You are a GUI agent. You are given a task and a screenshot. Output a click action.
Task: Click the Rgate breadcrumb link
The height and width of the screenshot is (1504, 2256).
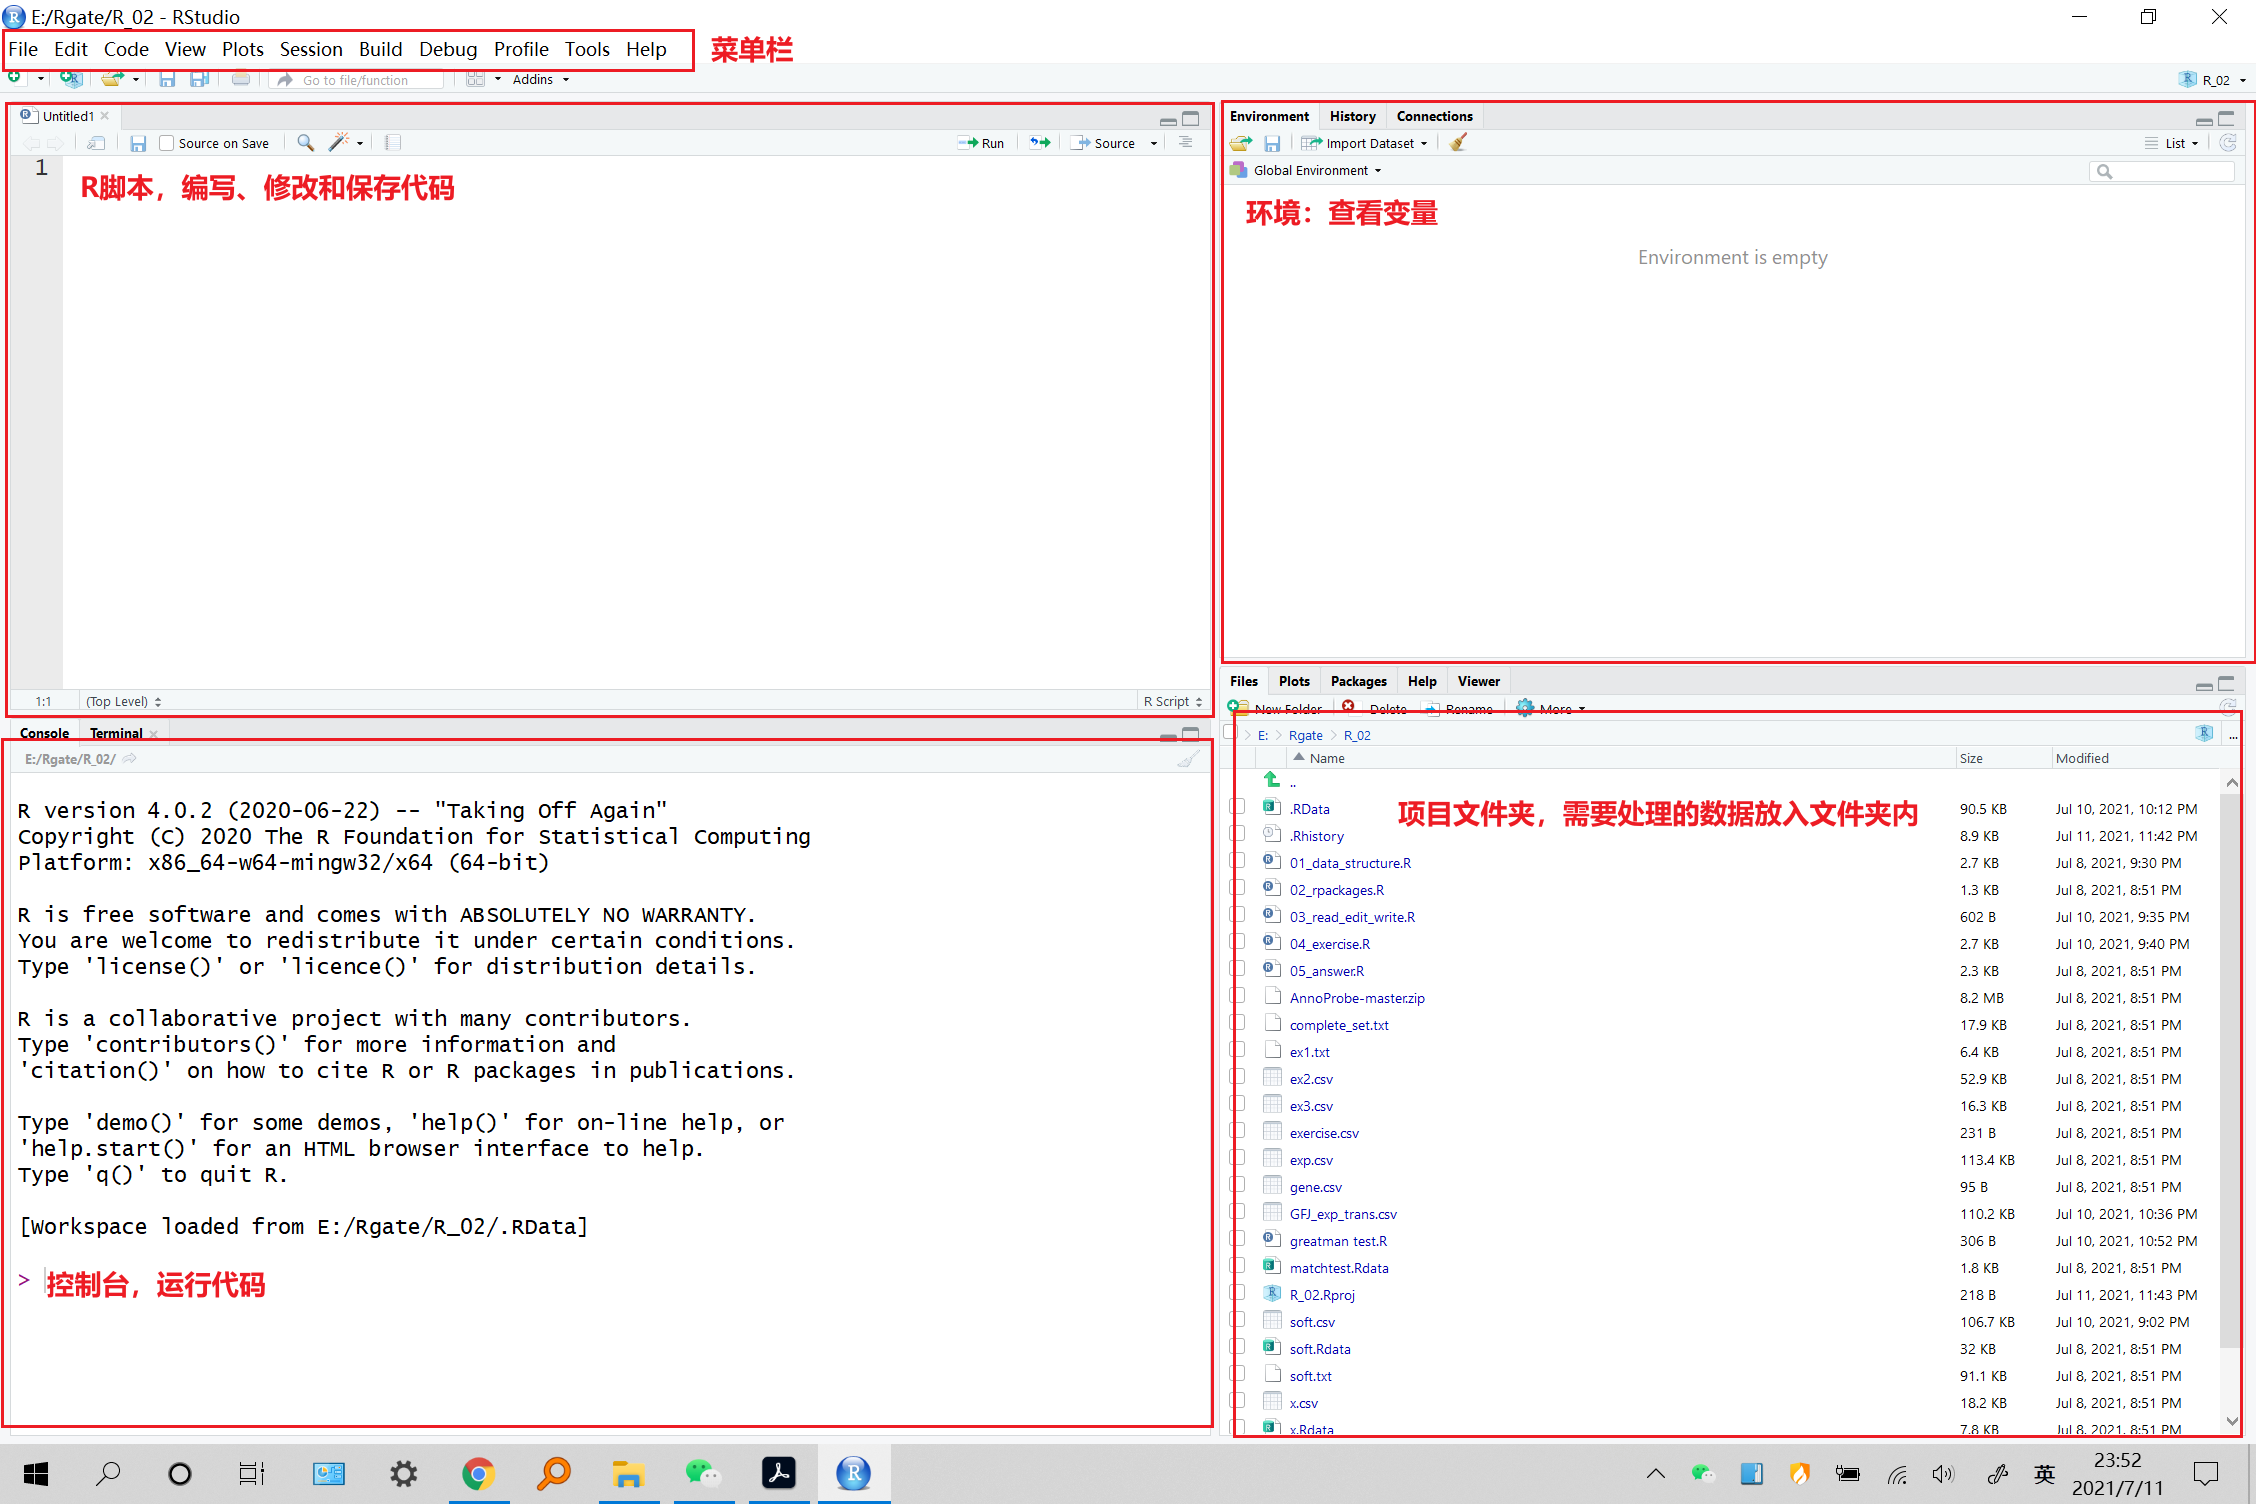[1305, 735]
